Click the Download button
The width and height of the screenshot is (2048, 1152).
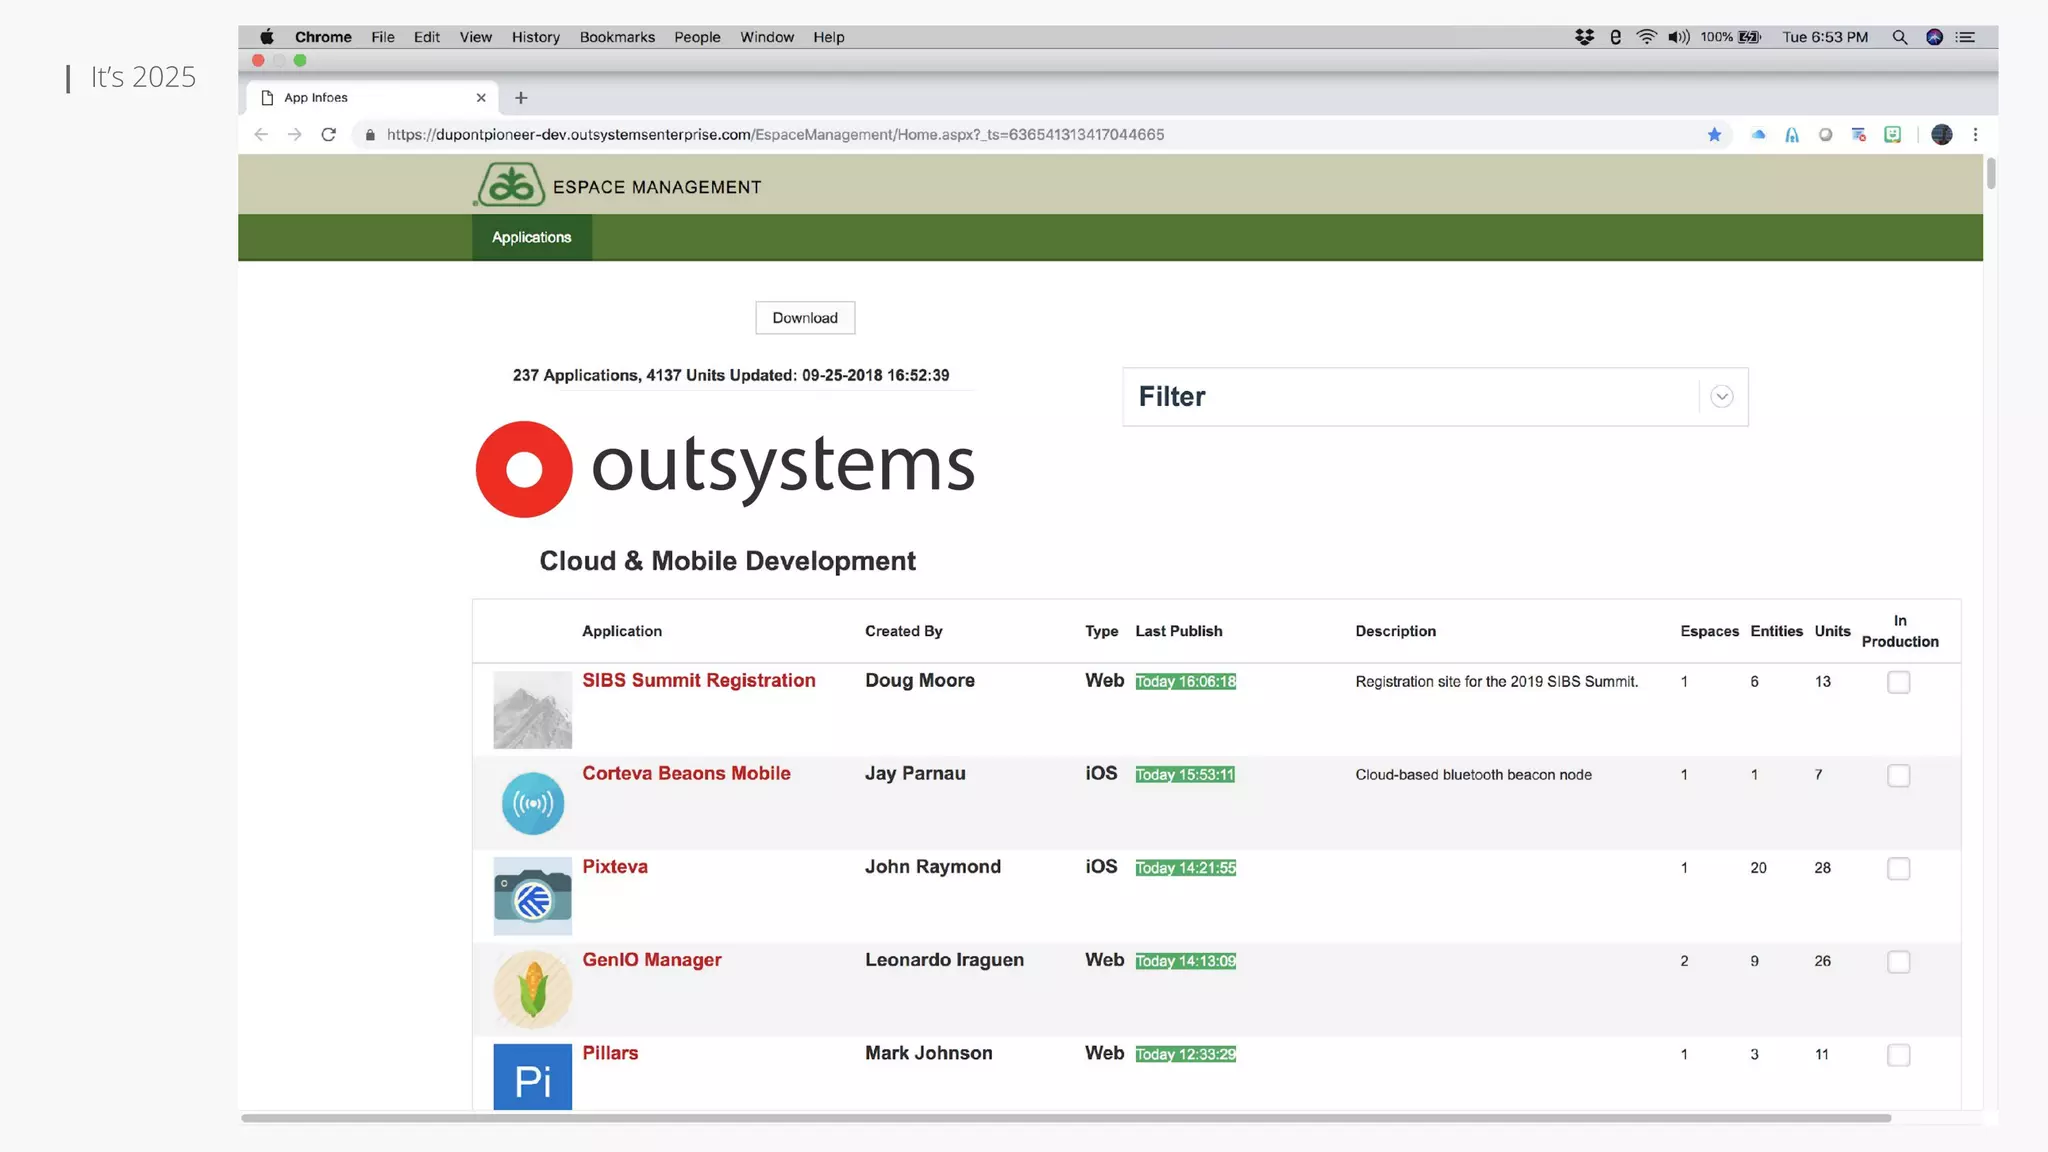tap(805, 318)
